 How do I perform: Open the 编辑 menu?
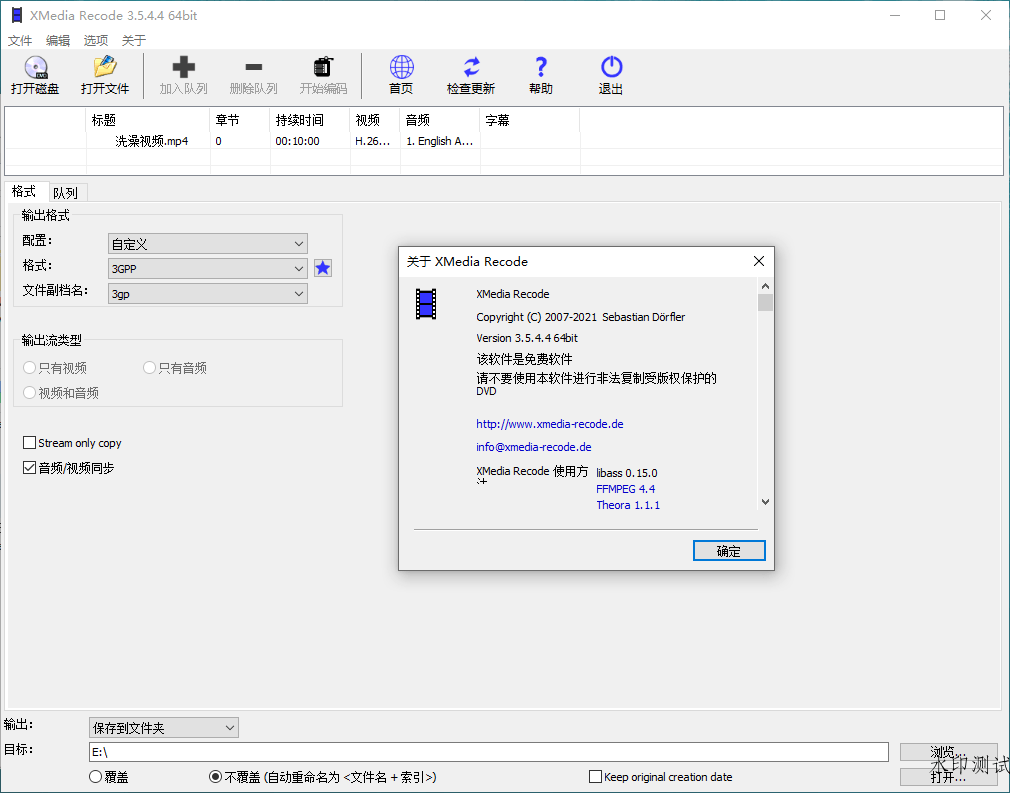click(57, 41)
